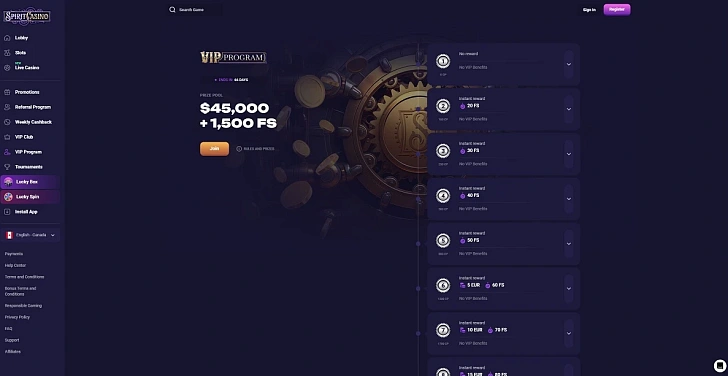Click the Sign In link
This screenshot has height=376, width=728.
tap(589, 10)
